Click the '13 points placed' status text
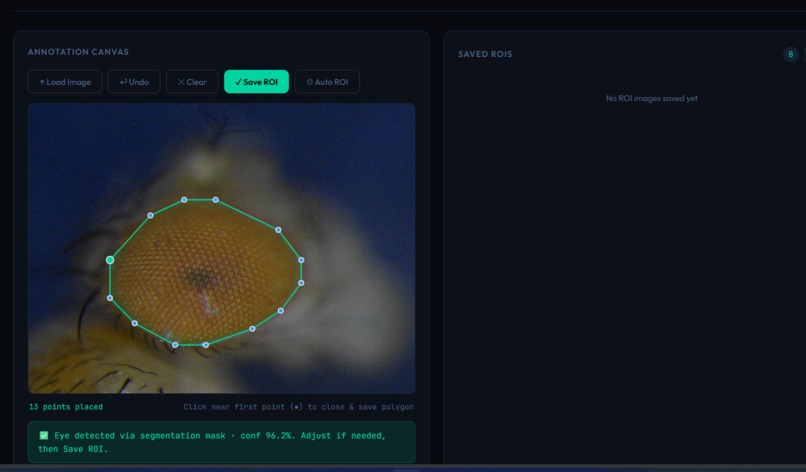806x472 pixels. click(x=66, y=407)
